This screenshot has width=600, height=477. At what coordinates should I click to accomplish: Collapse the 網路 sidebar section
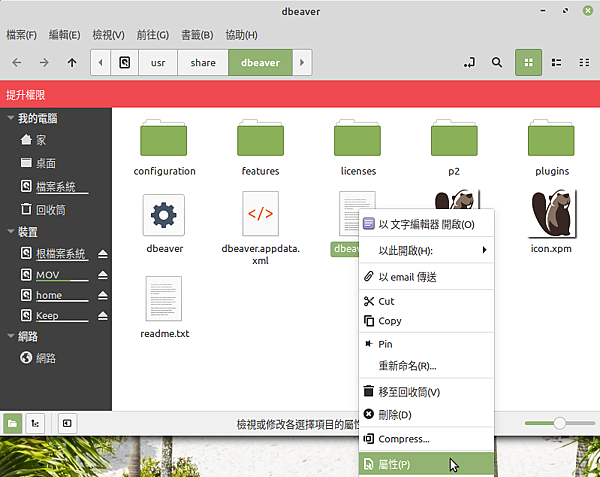11,336
